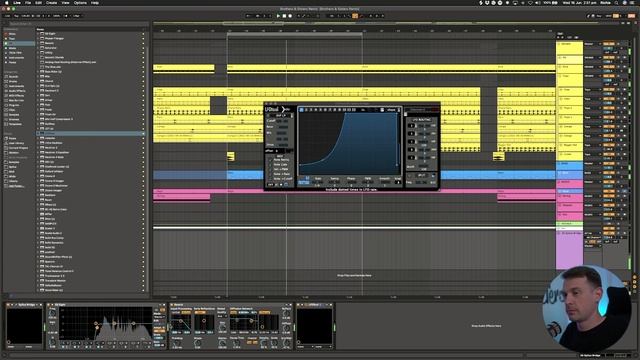Click the LFOtool Phase value field
This screenshot has width=640, height=360.
tap(351, 183)
